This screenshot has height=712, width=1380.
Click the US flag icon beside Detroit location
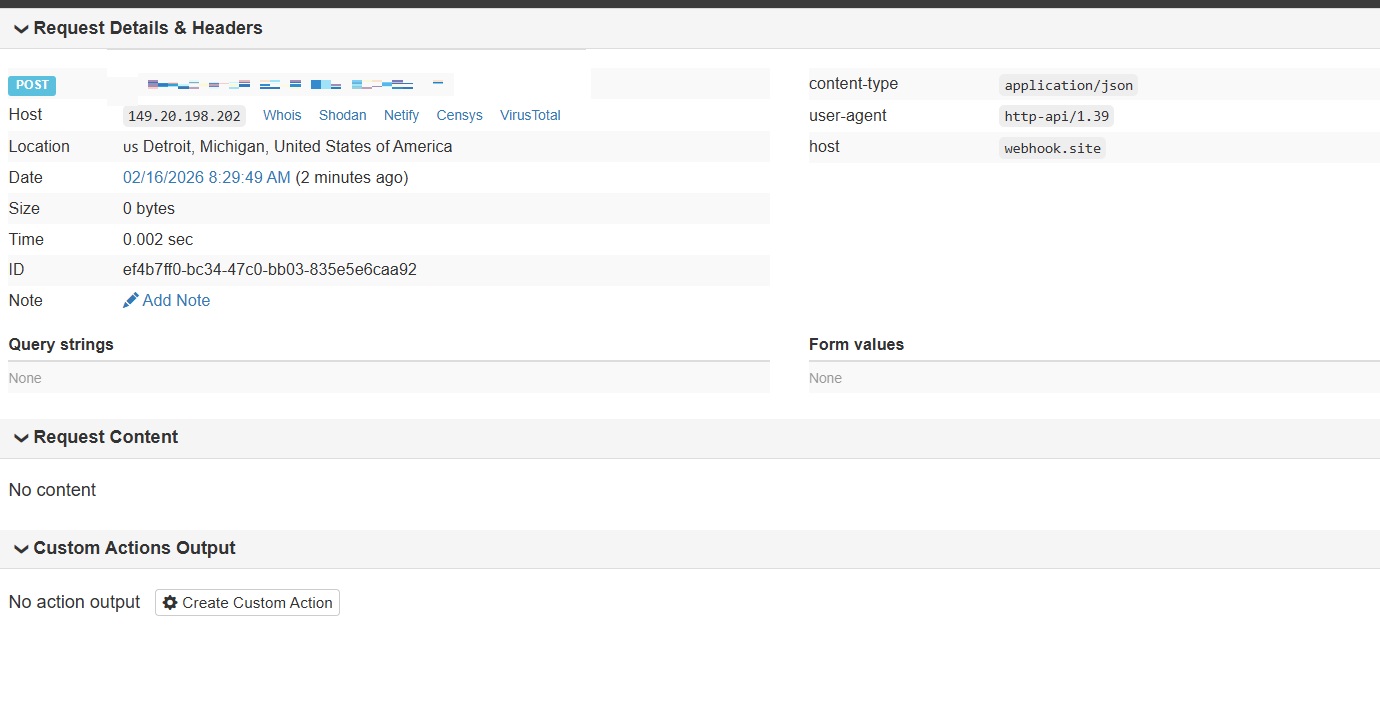(x=129, y=147)
